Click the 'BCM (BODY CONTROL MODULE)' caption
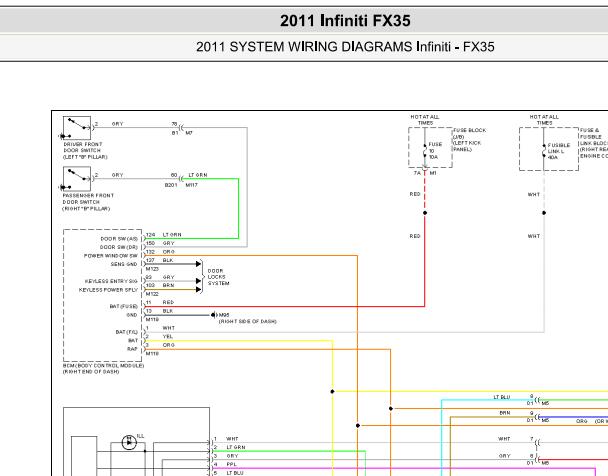The width and height of the screenshot is (608, 476). click(x=103, y=366)
